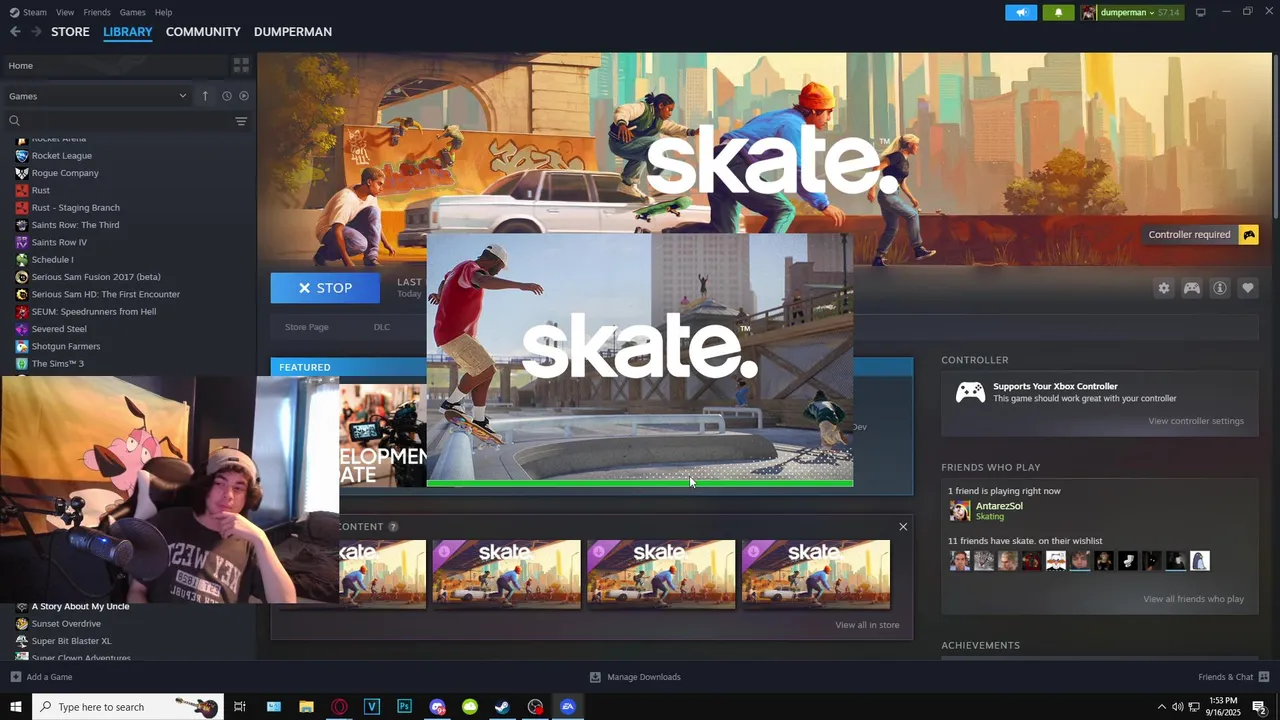The height and width of the screenshot is (720, 1280).
Task: Click the Add a Game plus icon
Action: (15, 677)
